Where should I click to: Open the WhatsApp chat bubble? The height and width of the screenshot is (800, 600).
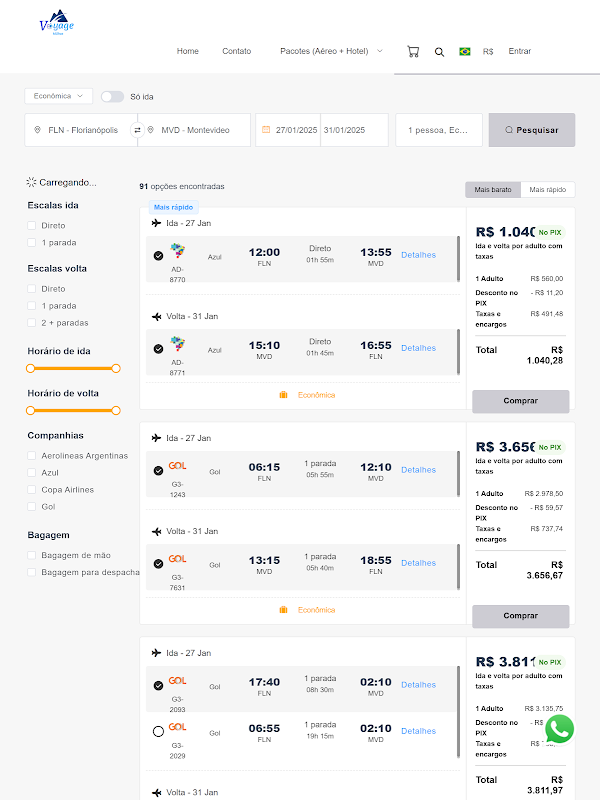[560, 729]
